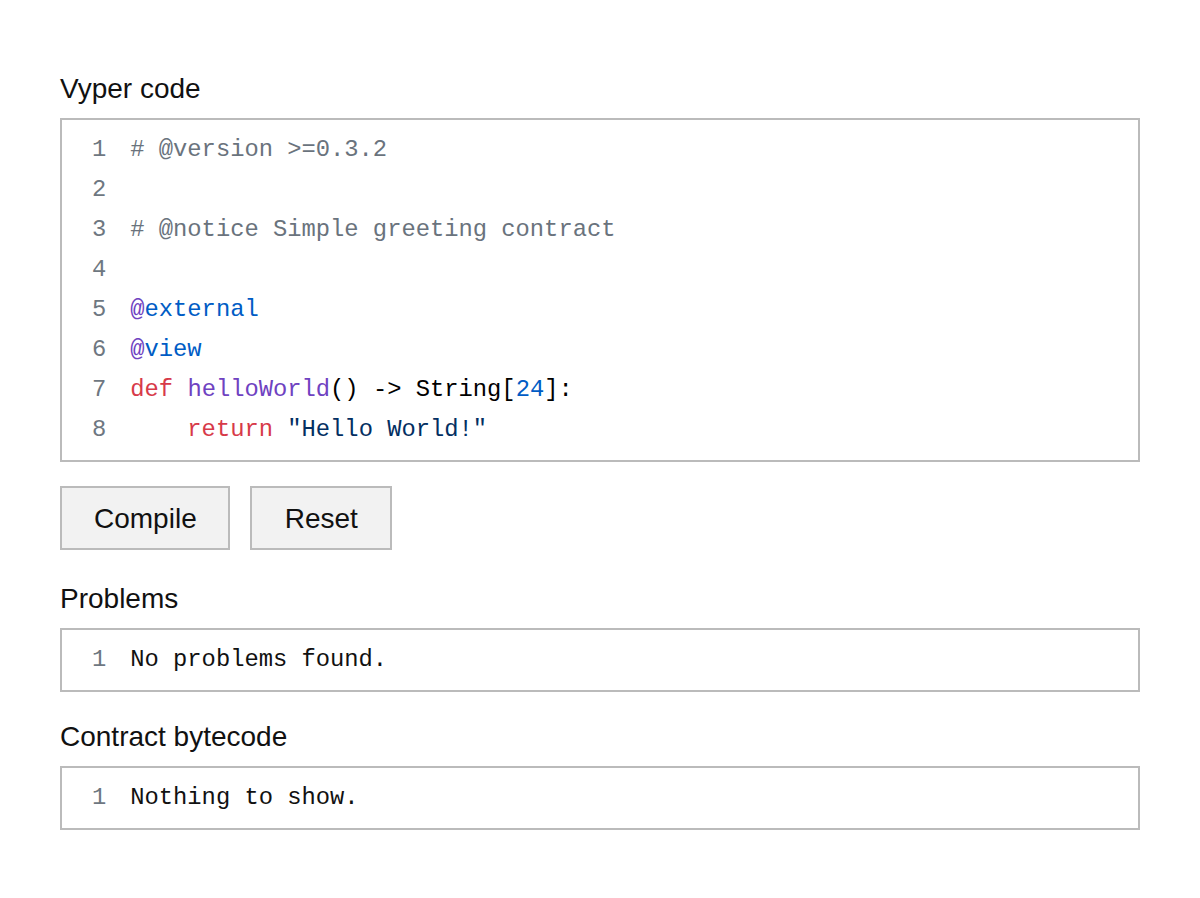Click the 'Contract bytecode' heading
Viewport: 1200px width, 898px height.
[173, 737]
